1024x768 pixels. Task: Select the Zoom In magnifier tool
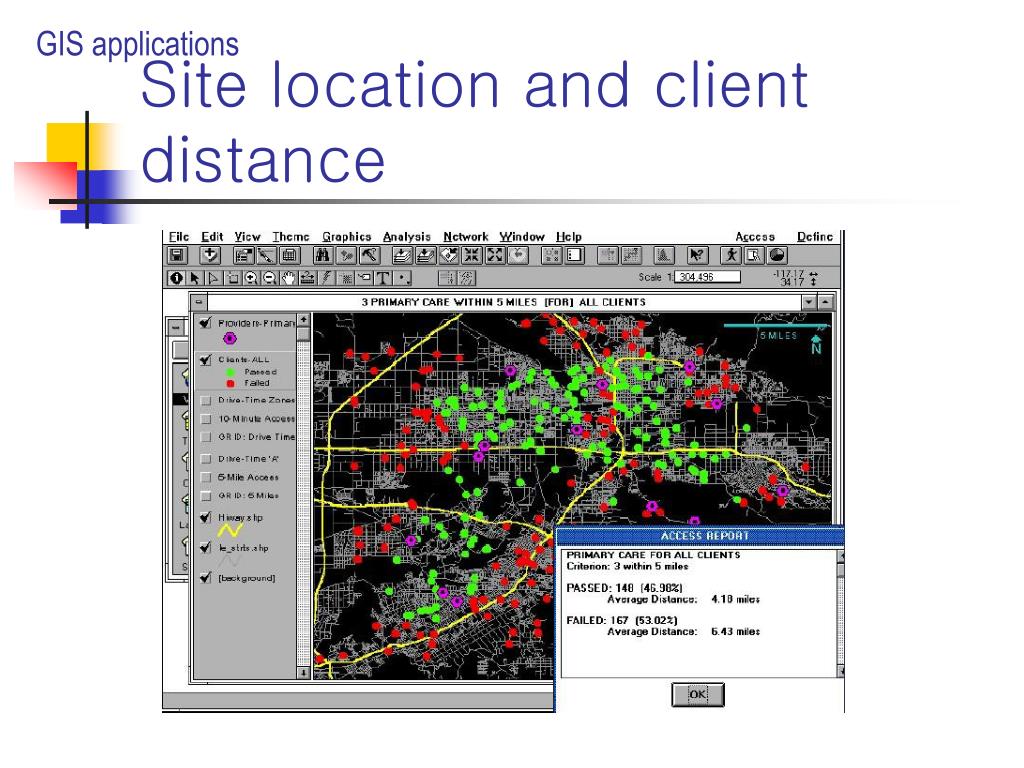point(251,278)
